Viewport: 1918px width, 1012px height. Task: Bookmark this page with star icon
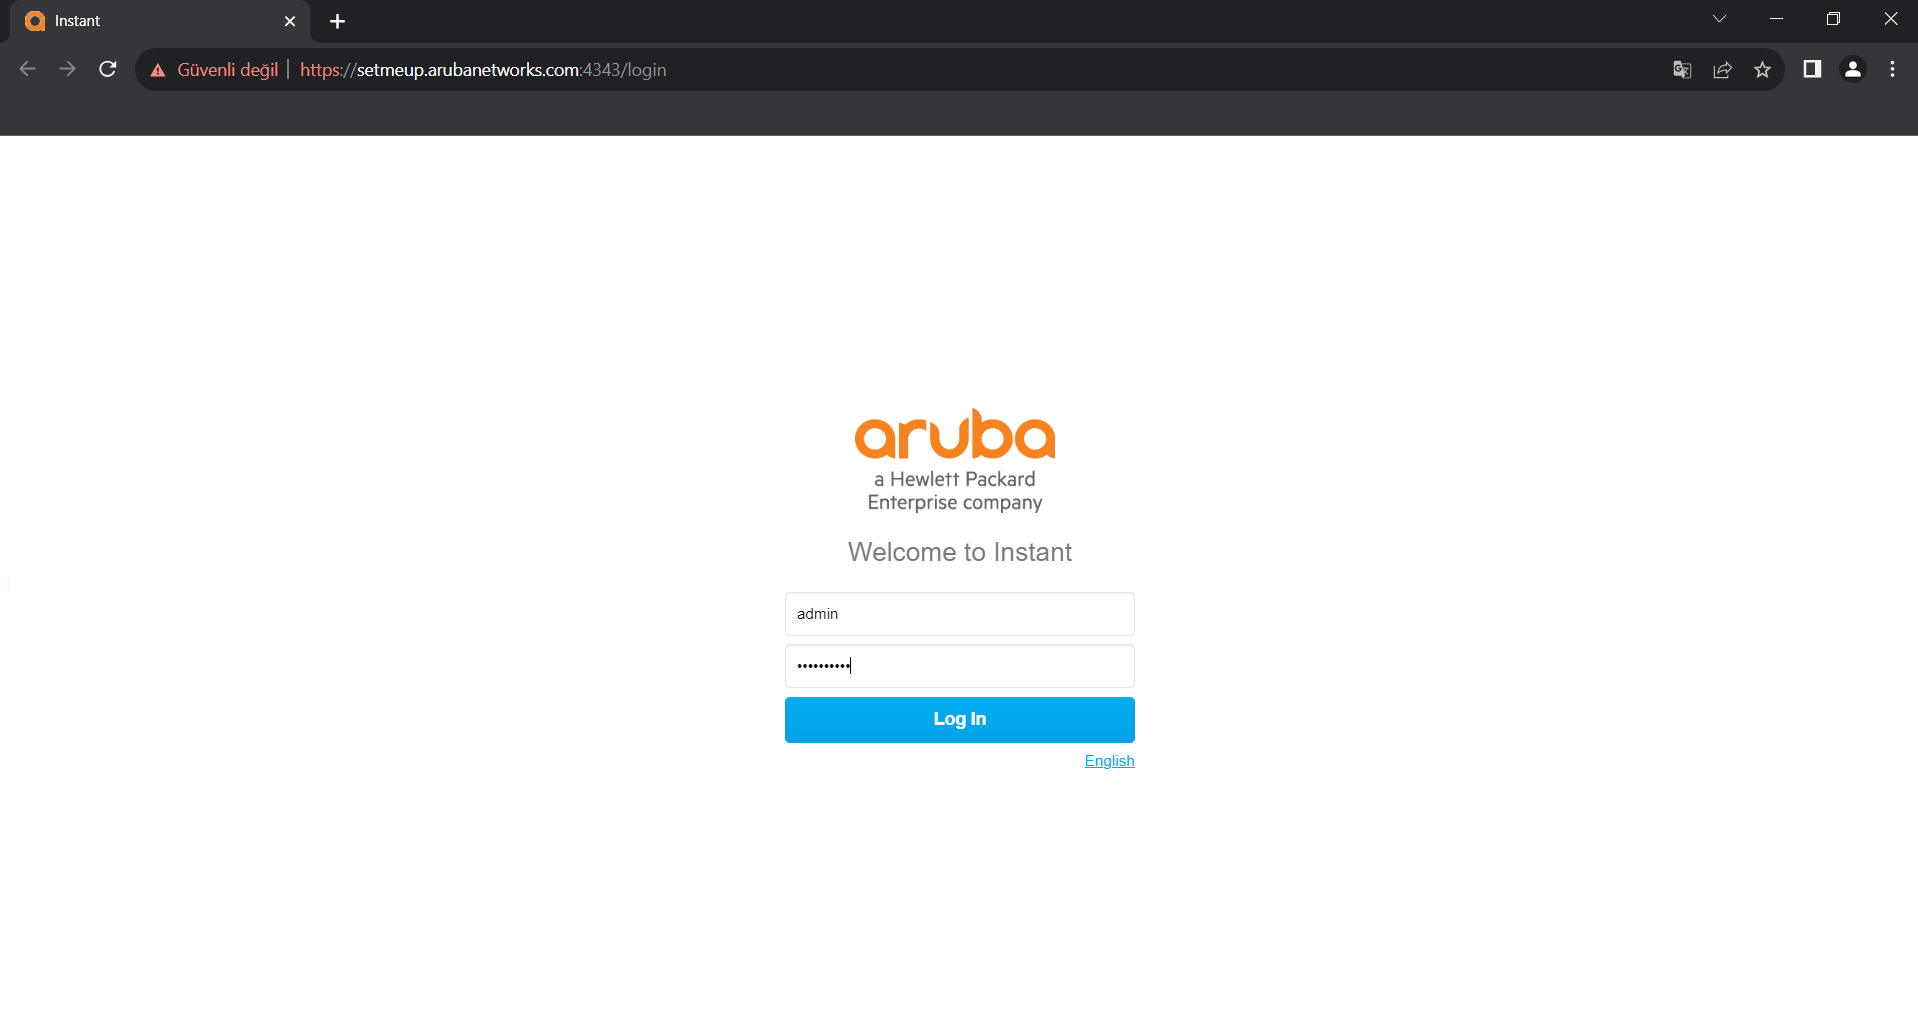tap(1762, 69)
